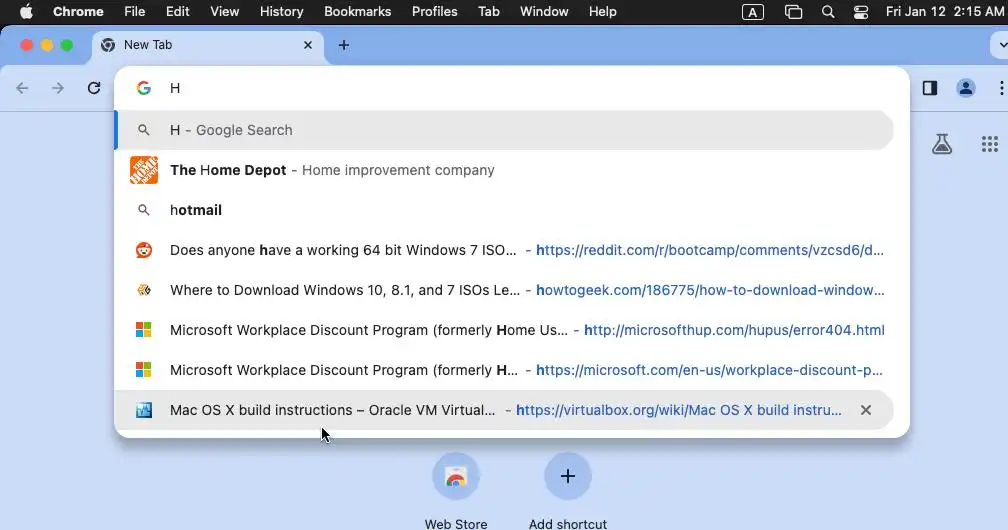The image size is (1008, 530).
Task: Click the Google logo in the address bar
Action: [x=143, y=88]
